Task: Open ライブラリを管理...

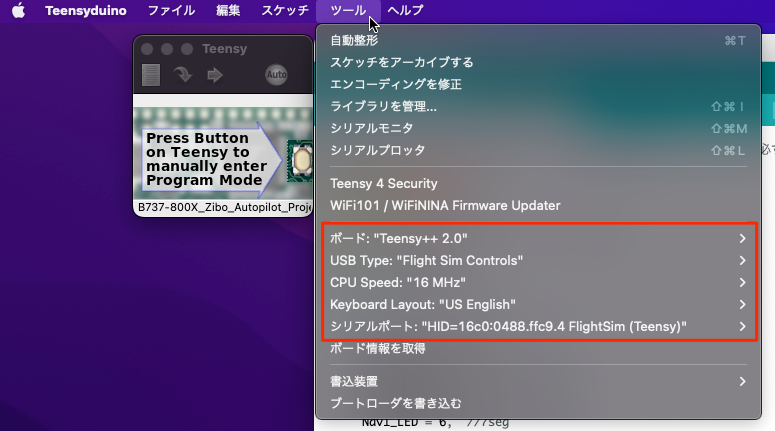Action: [x=538, y=106]
